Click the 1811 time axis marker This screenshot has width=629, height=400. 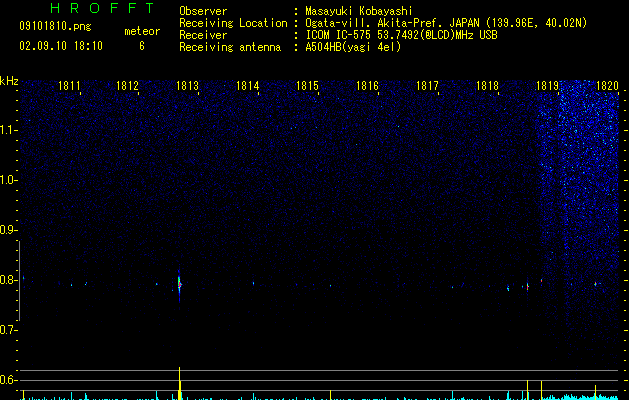(69, 86)
